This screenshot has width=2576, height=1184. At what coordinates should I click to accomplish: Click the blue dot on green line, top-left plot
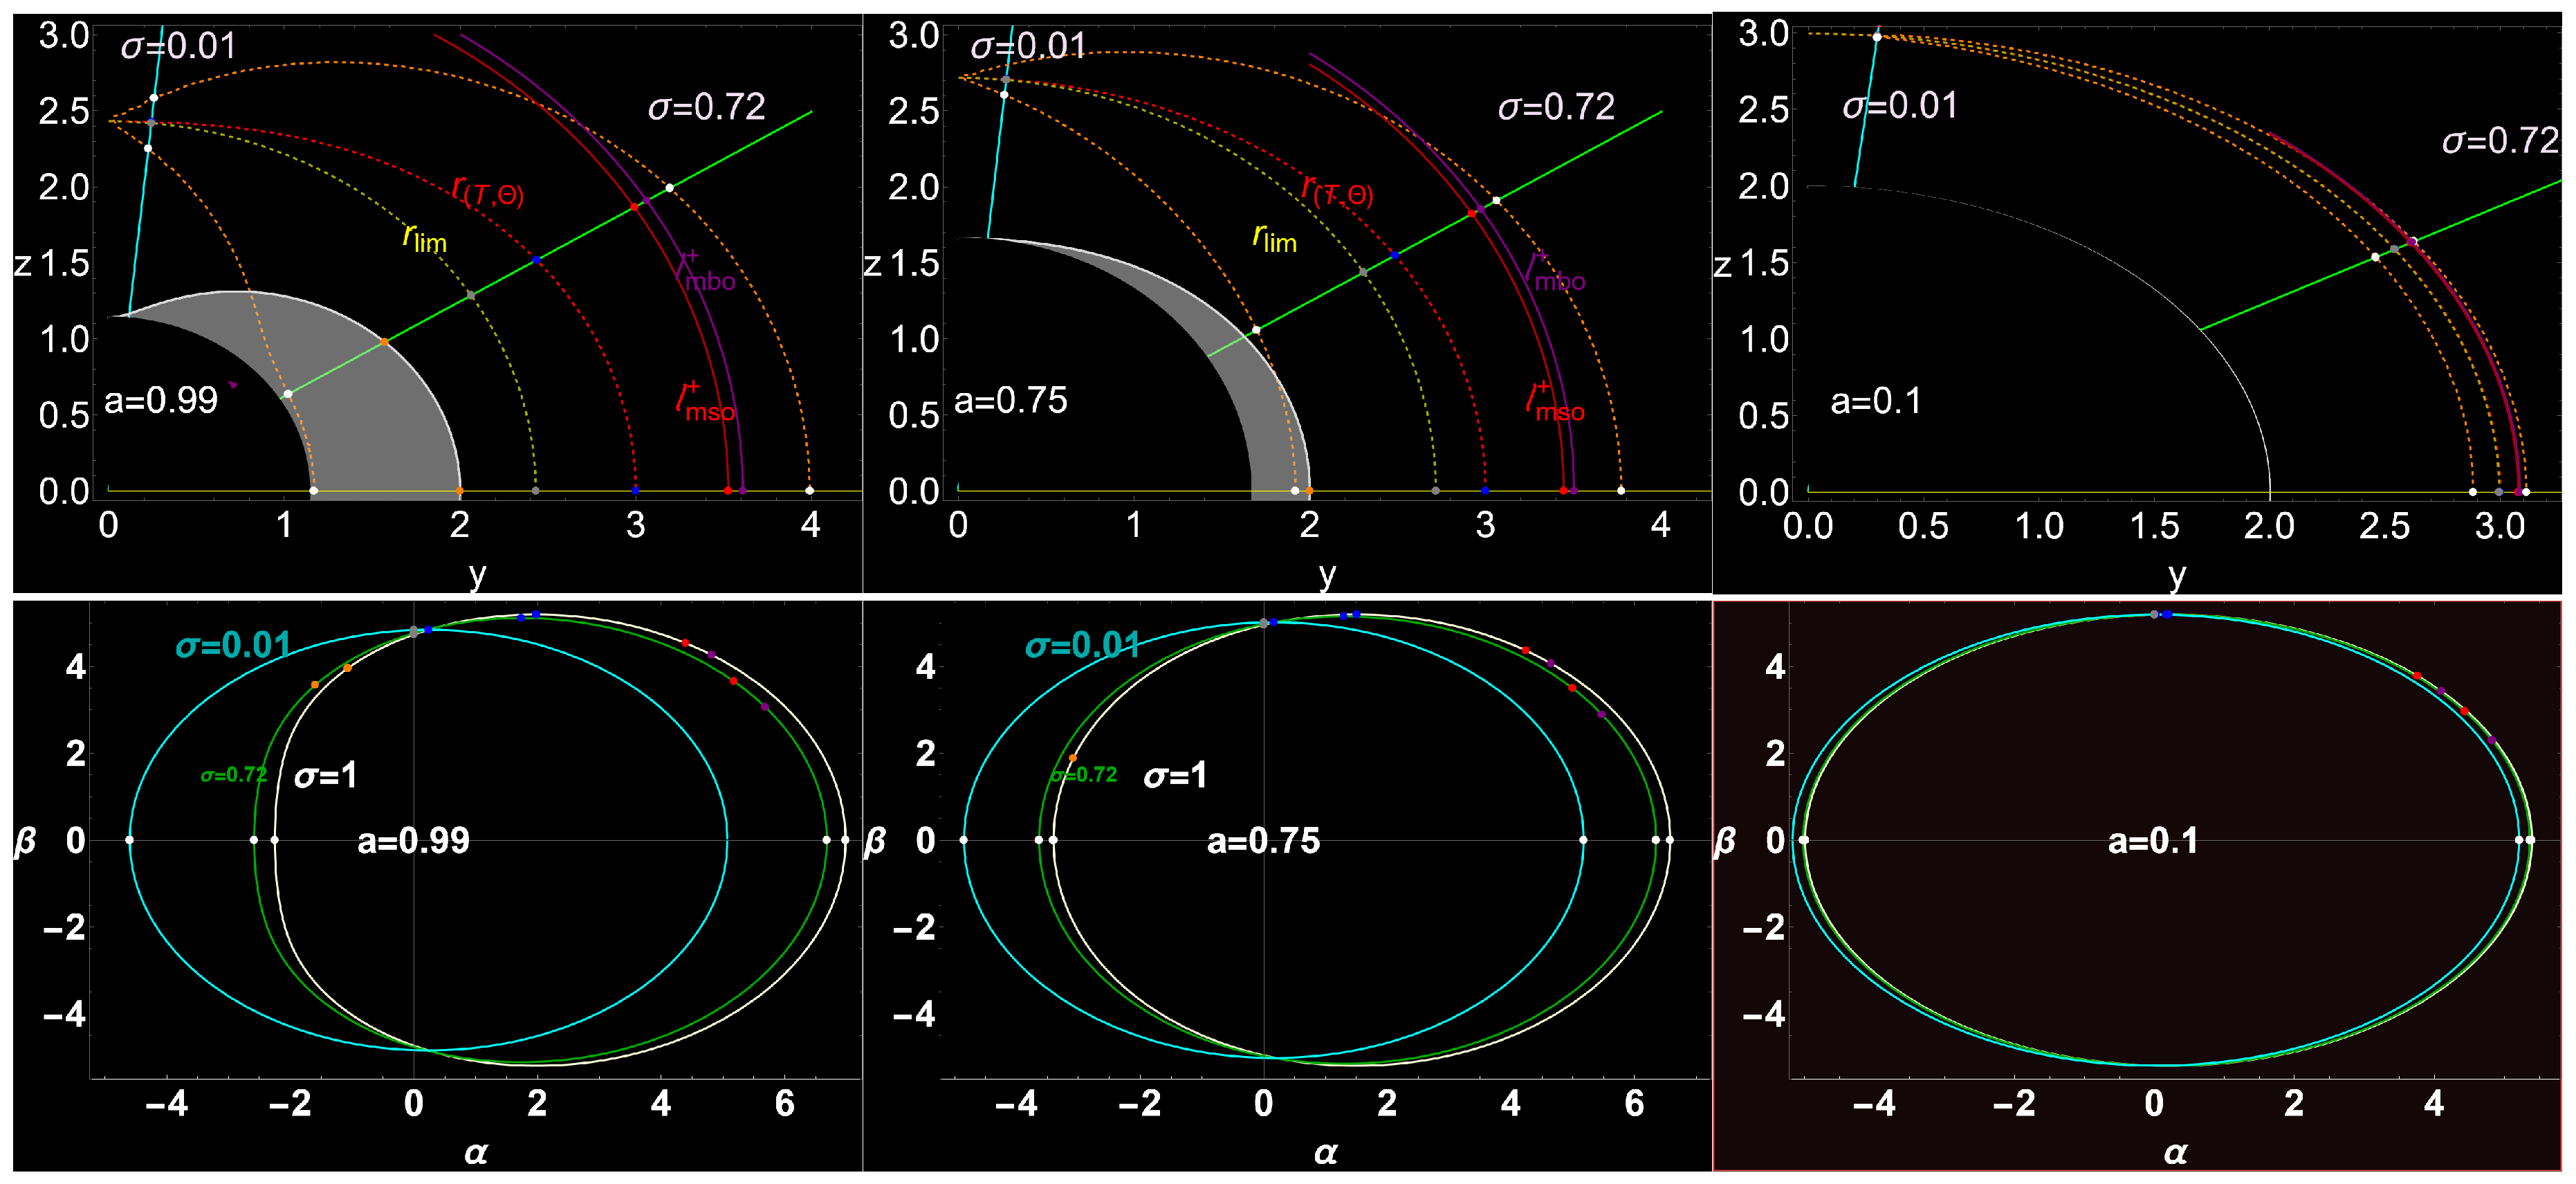(537, 259)
